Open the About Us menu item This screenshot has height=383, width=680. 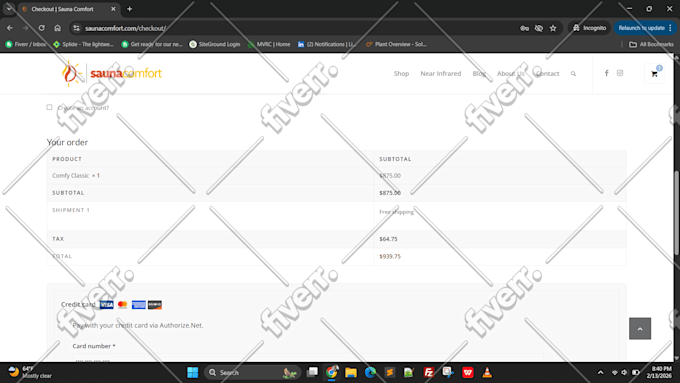(510, 74)
